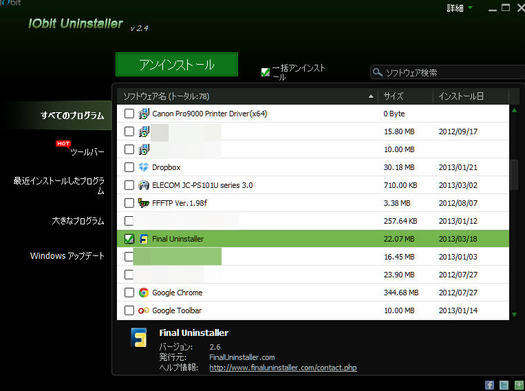The image size is (525, 391).
Task: Click the 257.64 KB size cell
Action: (400, 221)
